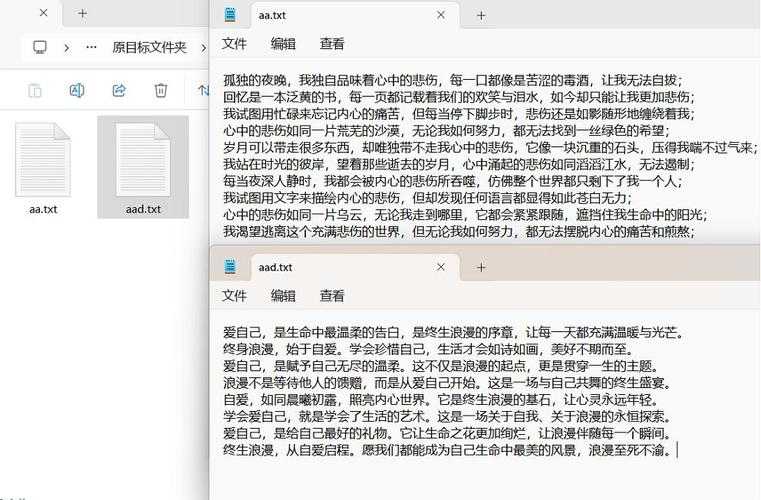Select the aad.txt file thumbnail

[x=143, y=160]
